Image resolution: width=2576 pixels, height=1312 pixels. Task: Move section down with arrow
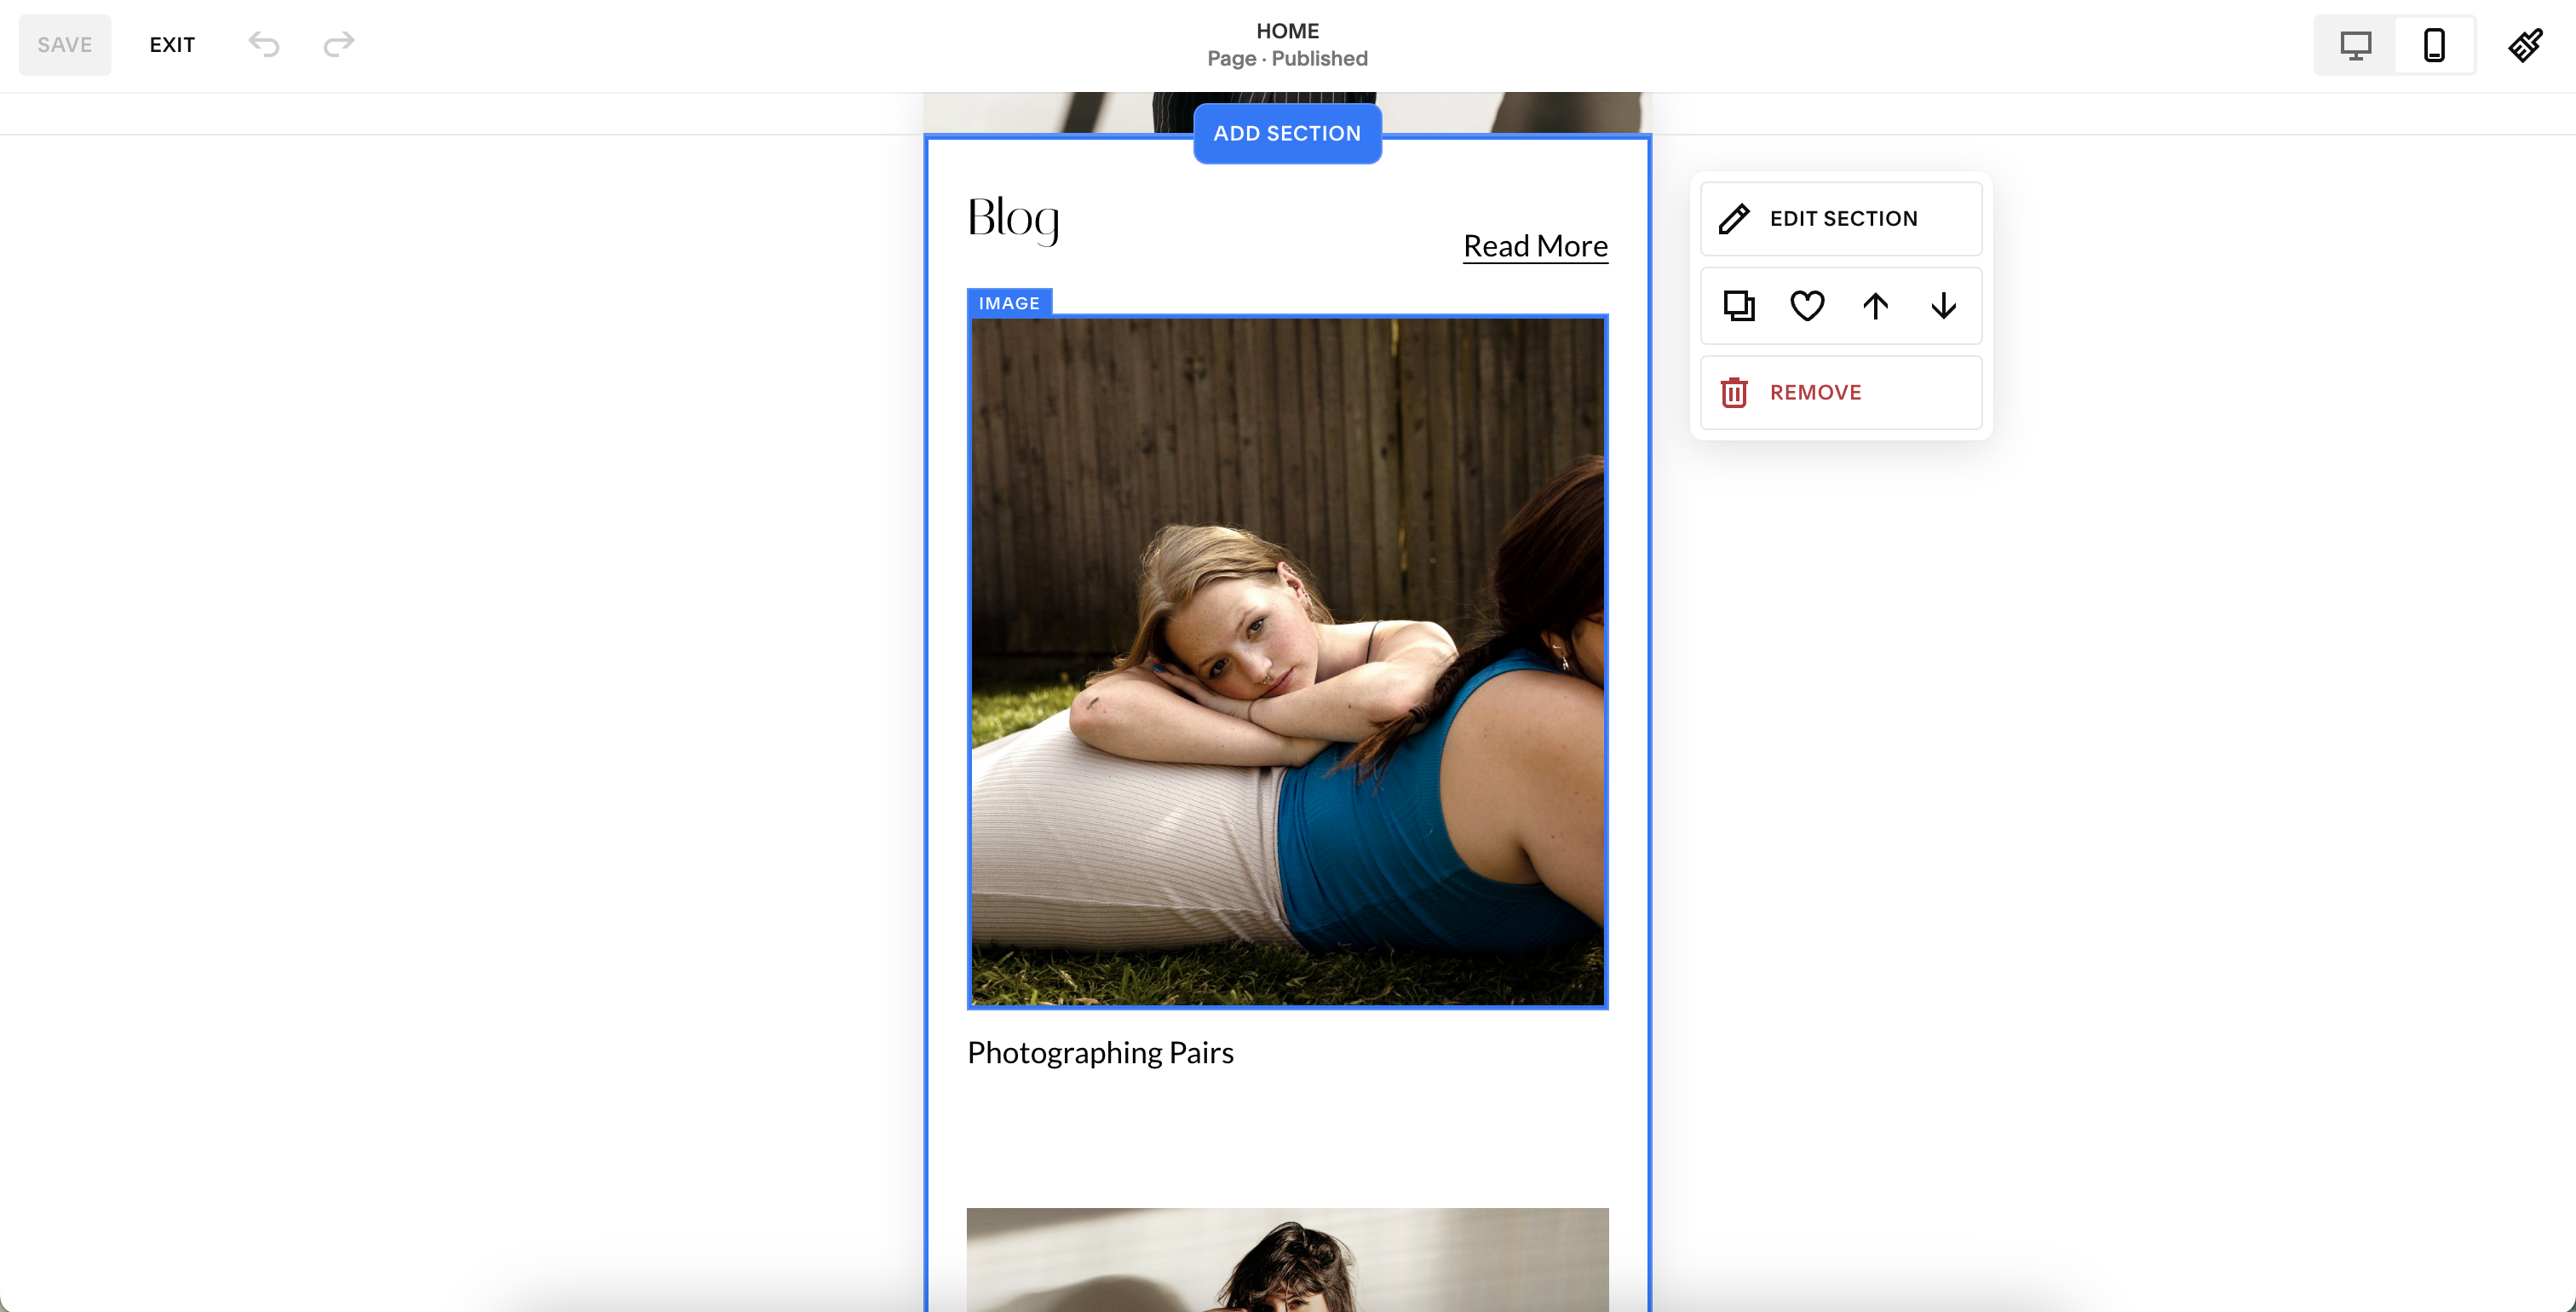pos(1943,306)
